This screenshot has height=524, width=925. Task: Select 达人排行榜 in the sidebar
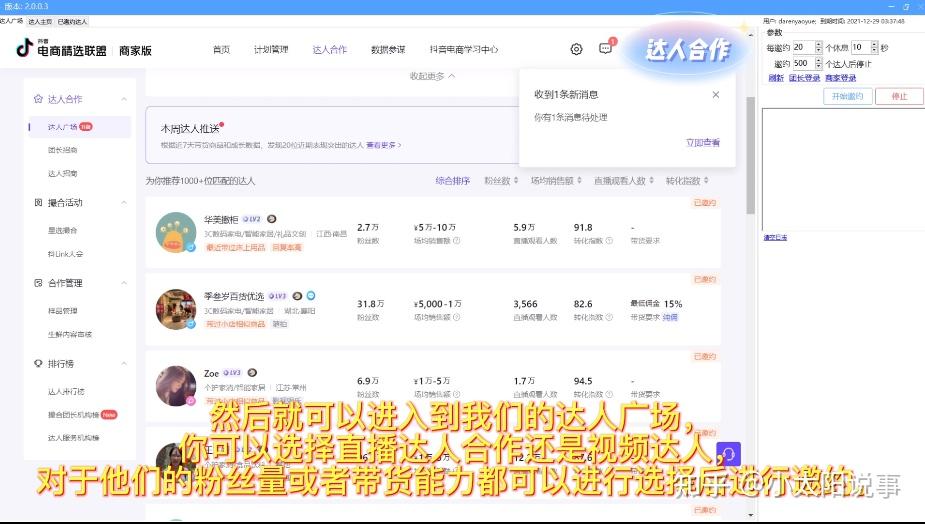click(66, 391)
